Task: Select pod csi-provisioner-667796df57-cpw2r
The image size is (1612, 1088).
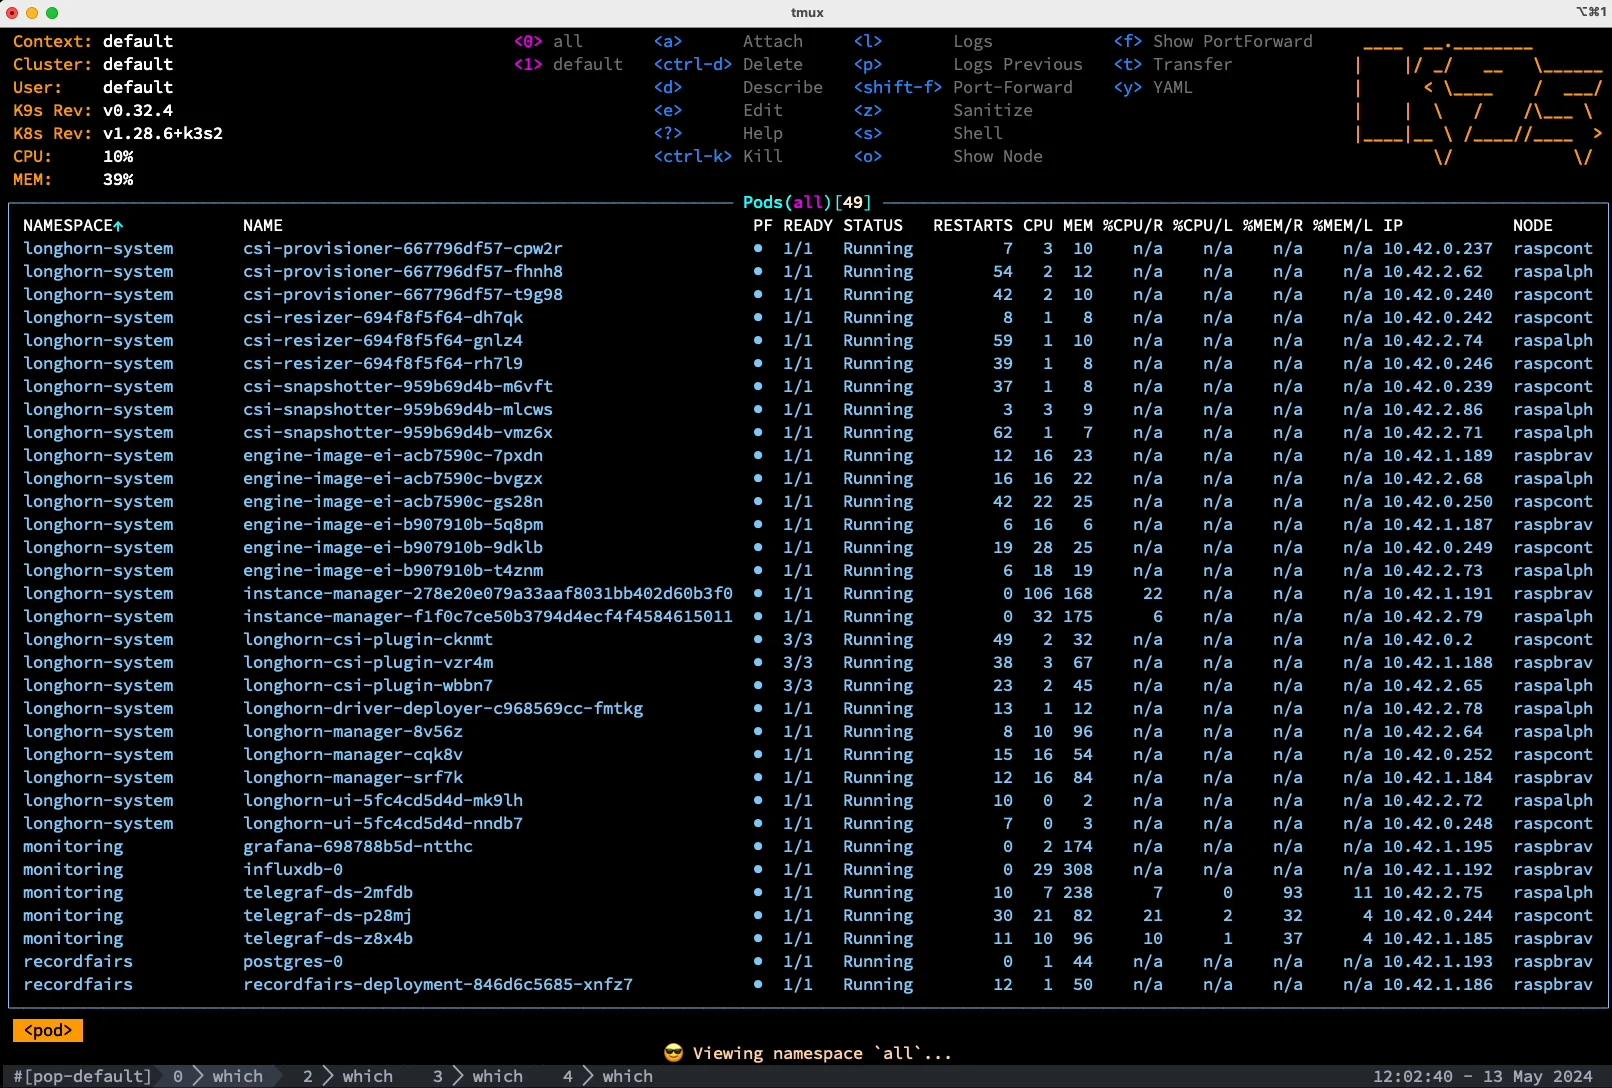Action: pos(808,248)
